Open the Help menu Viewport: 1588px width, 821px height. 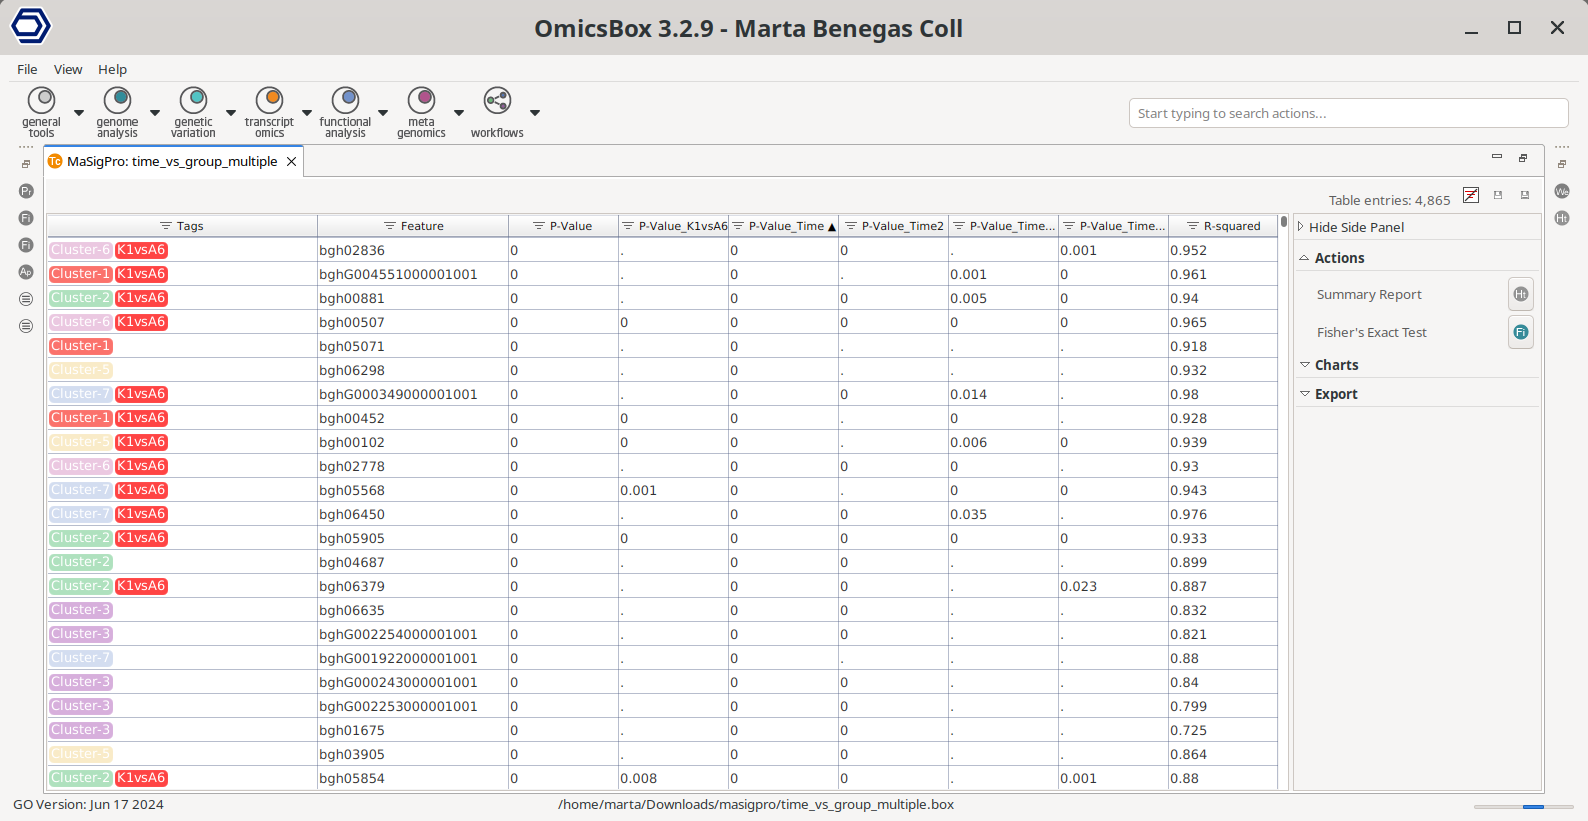point(112,69)
